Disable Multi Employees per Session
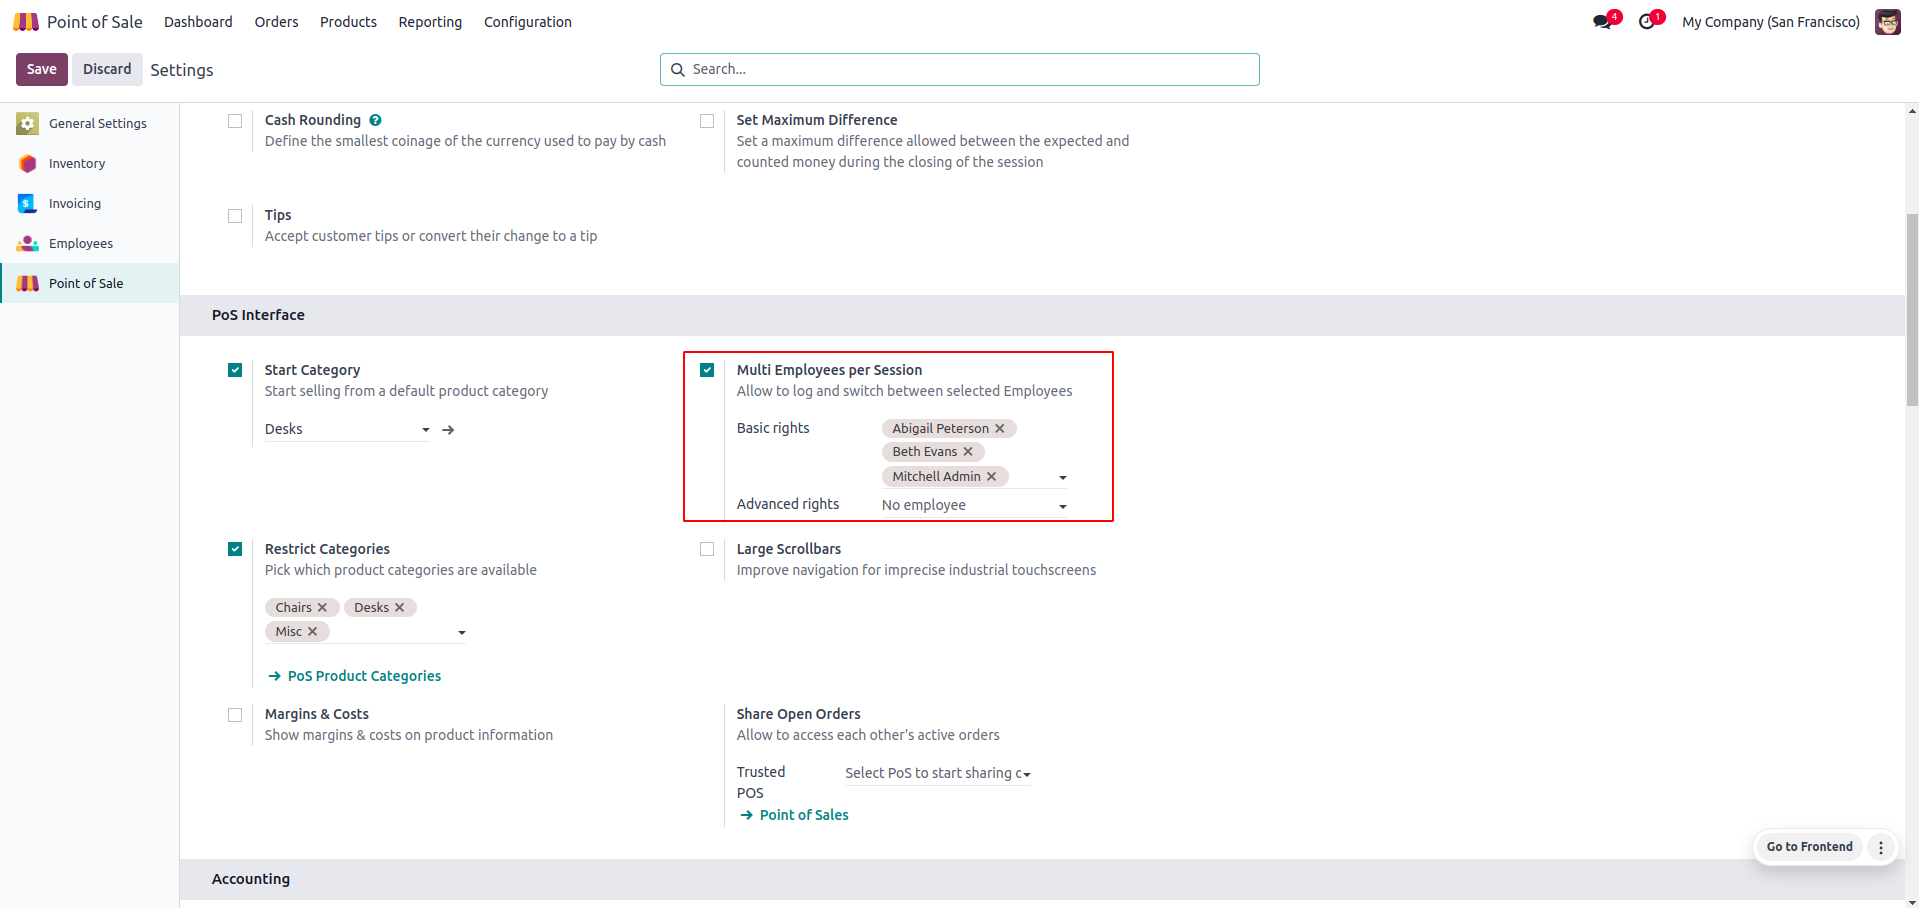The width and height of the screenshot is (1919, 908). (707, 370)
